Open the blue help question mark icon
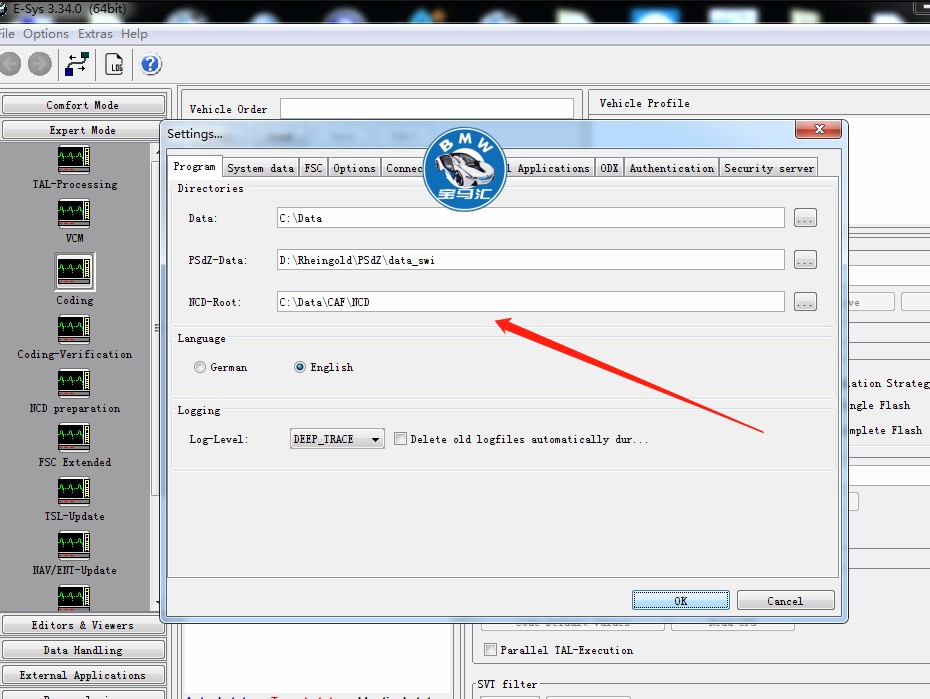This screenshot has height=699, width=930. point(151,64)
